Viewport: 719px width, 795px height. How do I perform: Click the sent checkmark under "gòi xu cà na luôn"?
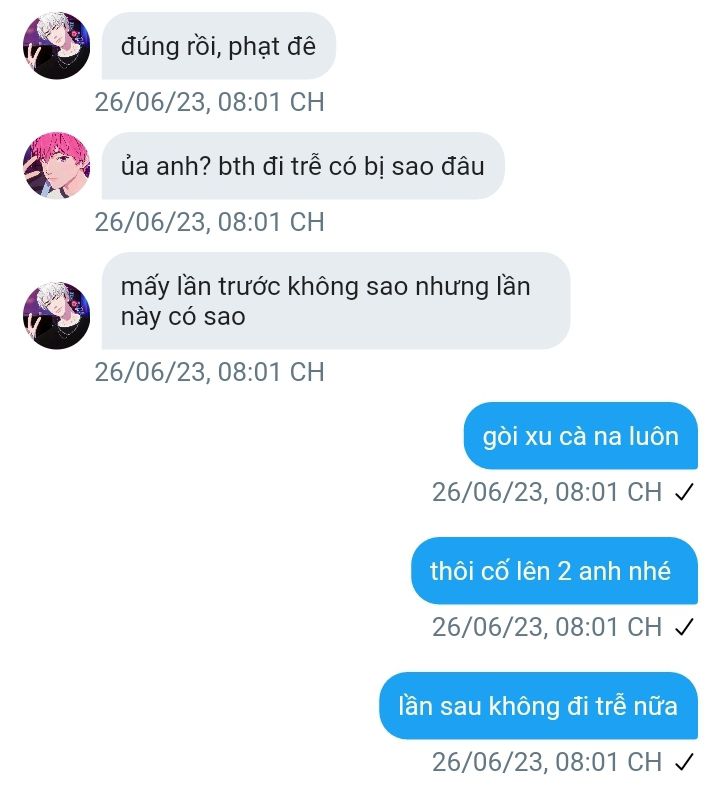pos(684,492)
